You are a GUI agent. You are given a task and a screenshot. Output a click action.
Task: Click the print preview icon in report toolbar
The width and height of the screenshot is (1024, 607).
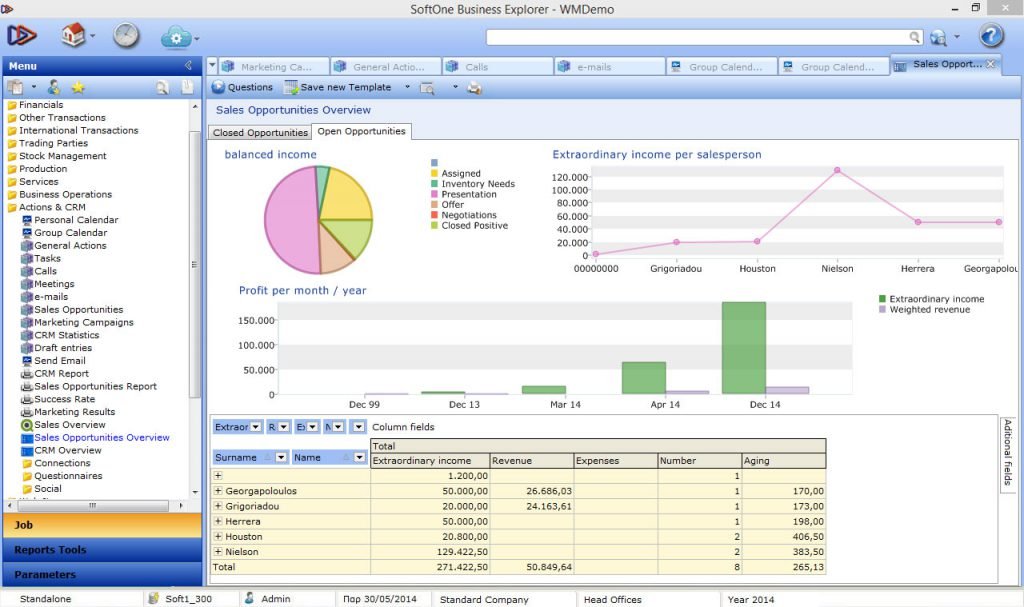(427, 88)
